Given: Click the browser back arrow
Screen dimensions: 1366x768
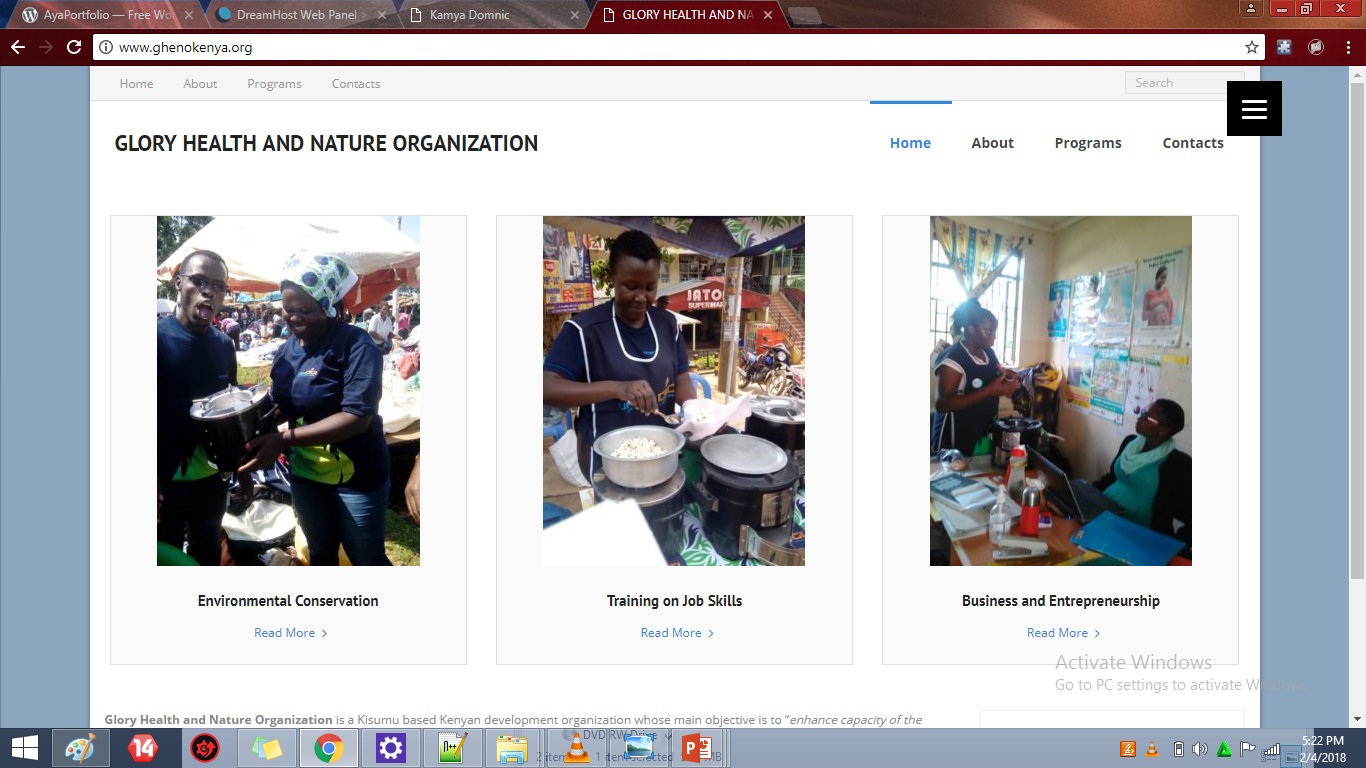Looking at the screenshot, I should [18, 47].
